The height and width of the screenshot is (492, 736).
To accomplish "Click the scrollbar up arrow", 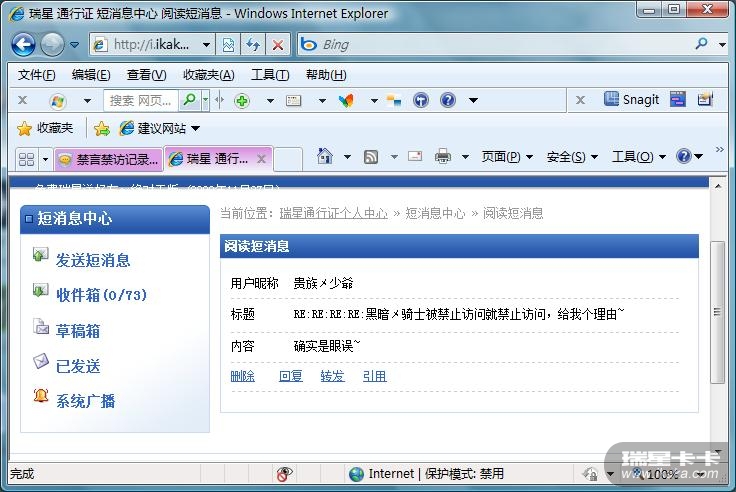I will point(718,186).
